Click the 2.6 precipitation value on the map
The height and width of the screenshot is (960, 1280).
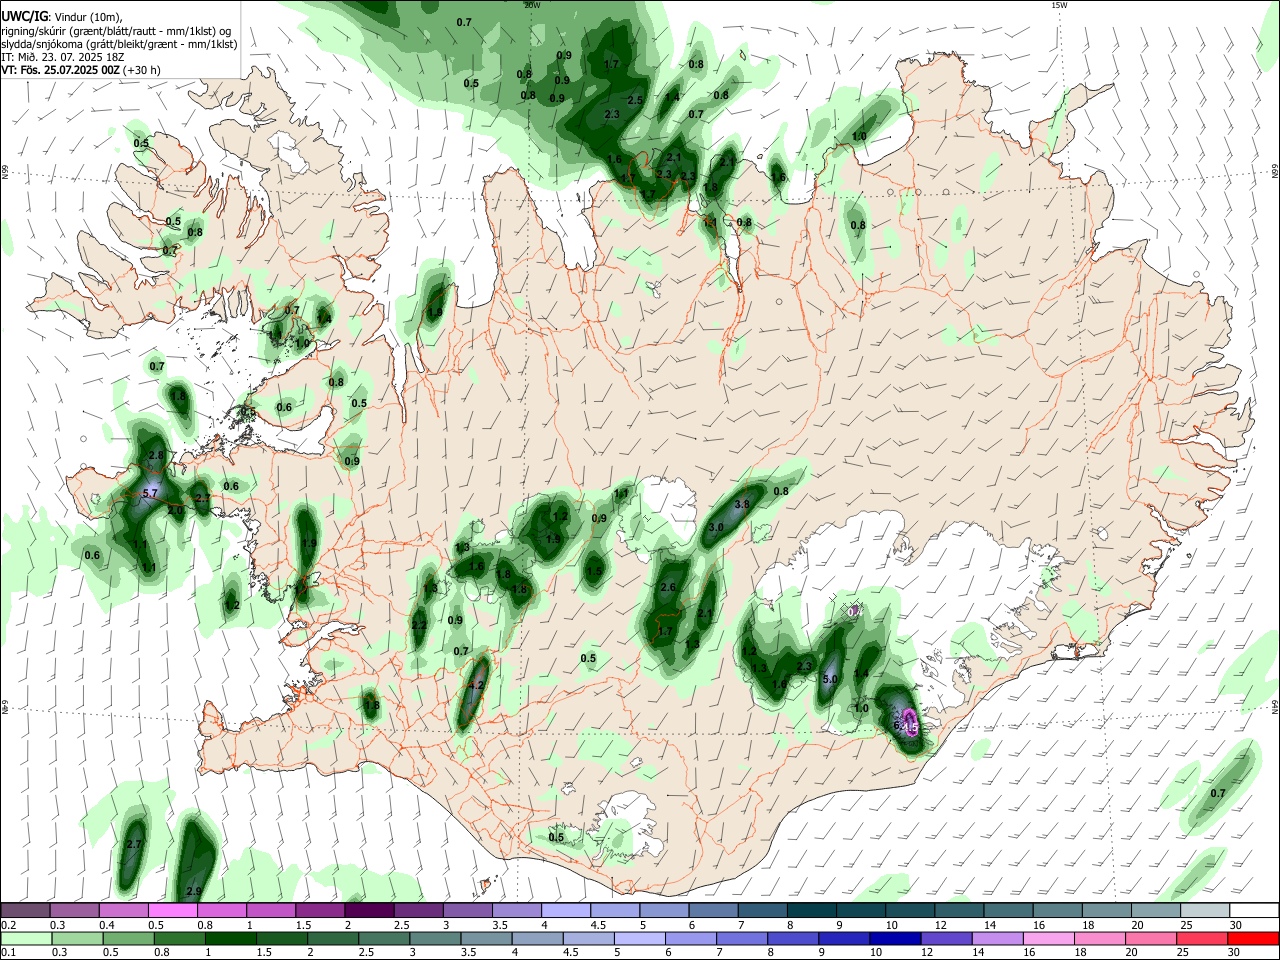pyautogui.click(x=669, y=588)
